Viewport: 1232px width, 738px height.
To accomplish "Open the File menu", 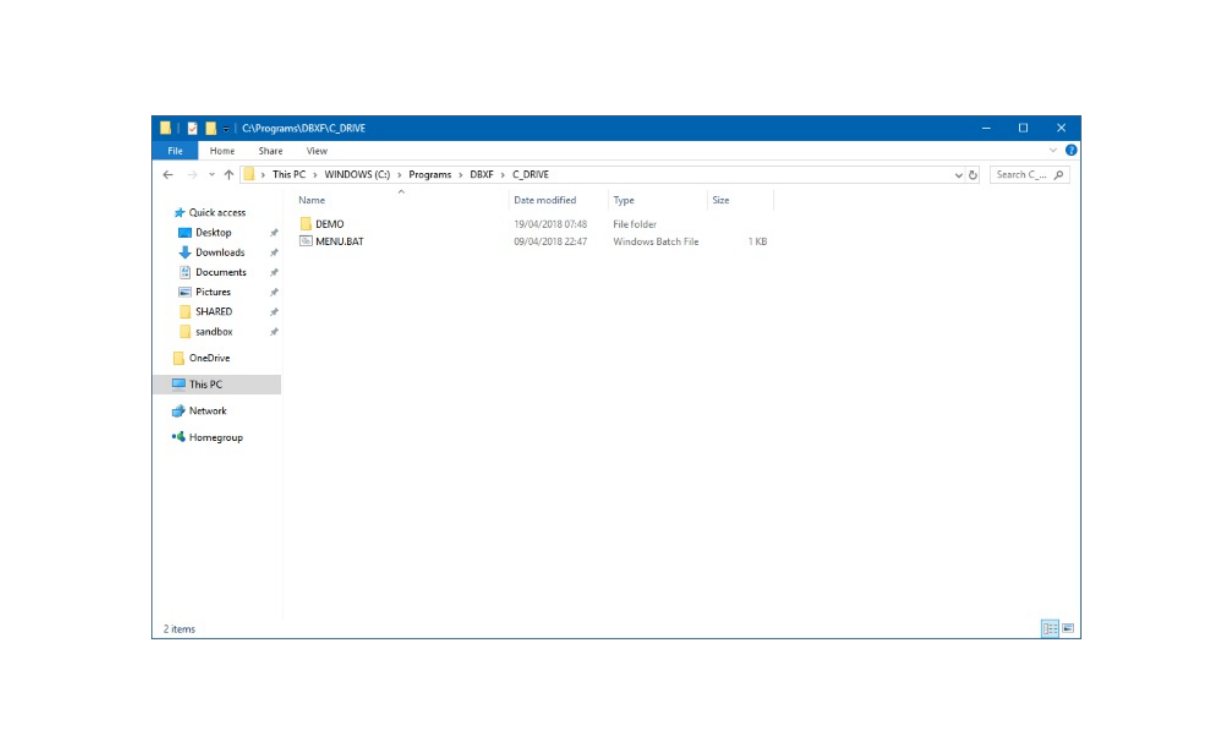I will (175, 151).
